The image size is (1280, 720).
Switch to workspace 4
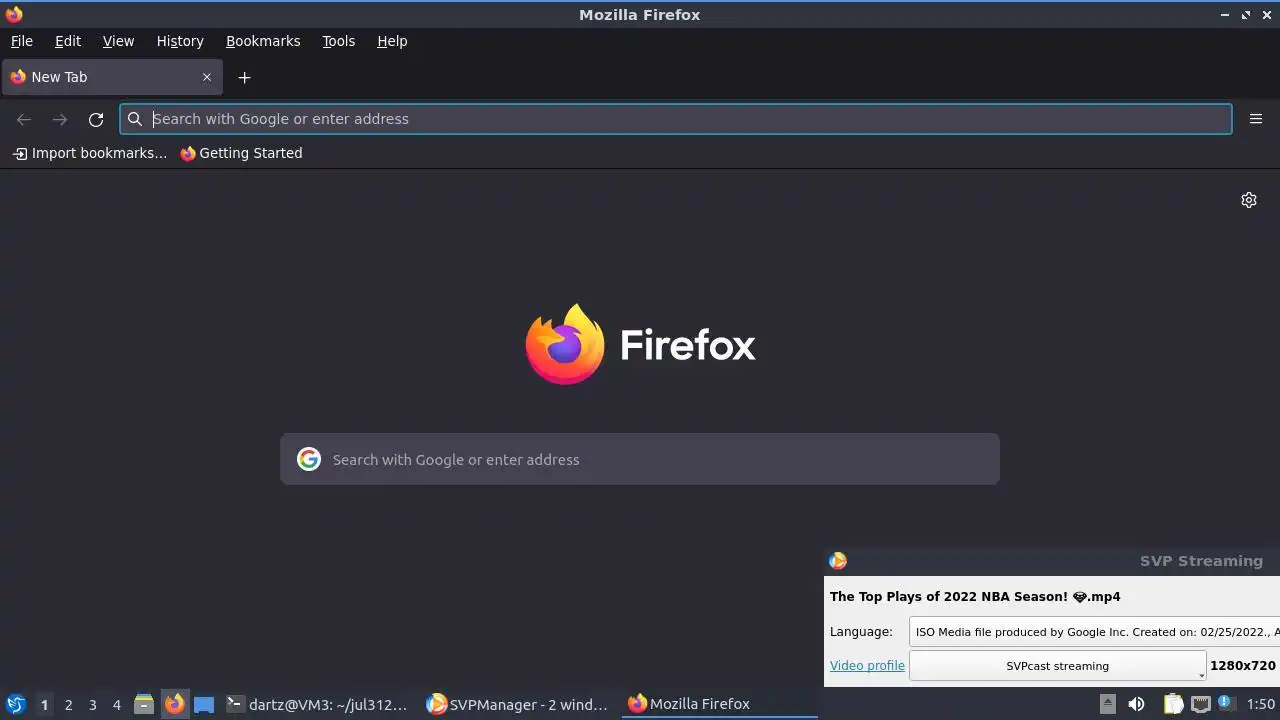116,705
